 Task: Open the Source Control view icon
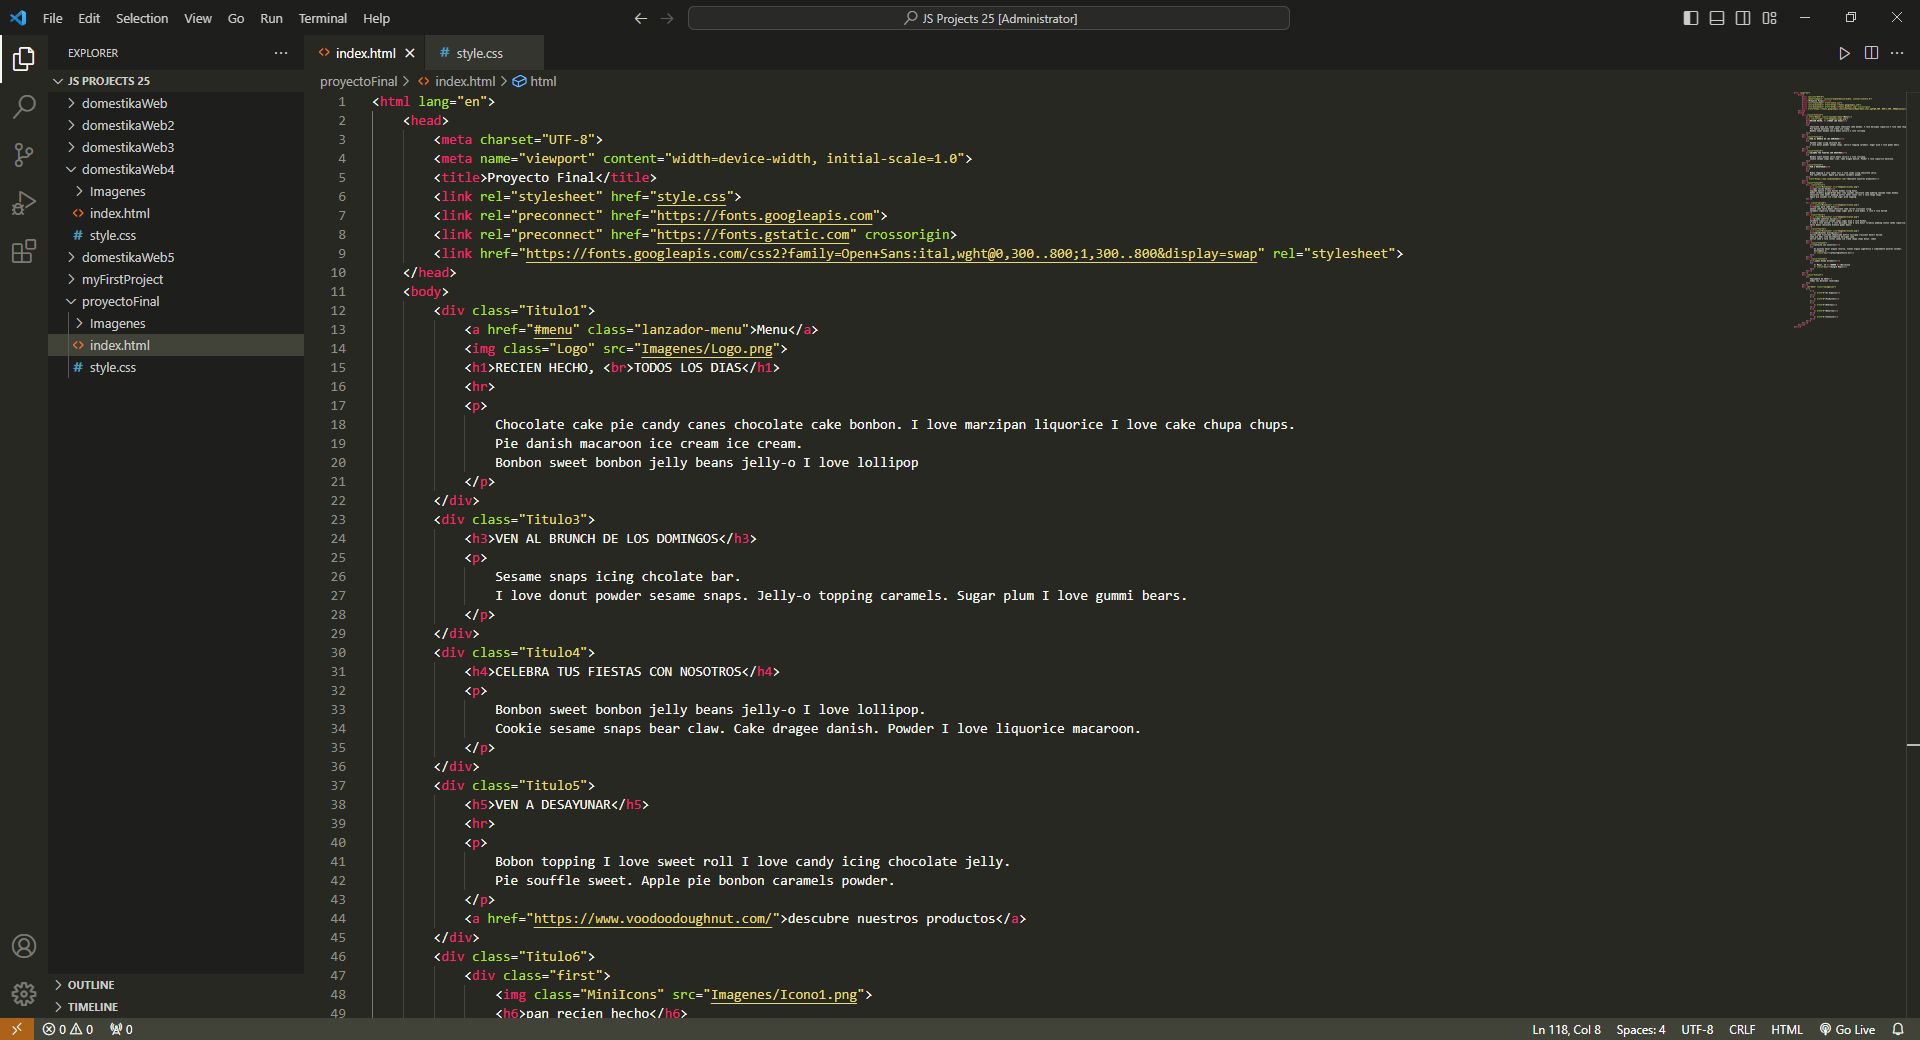pyautogui.click(x=24, y=155)
